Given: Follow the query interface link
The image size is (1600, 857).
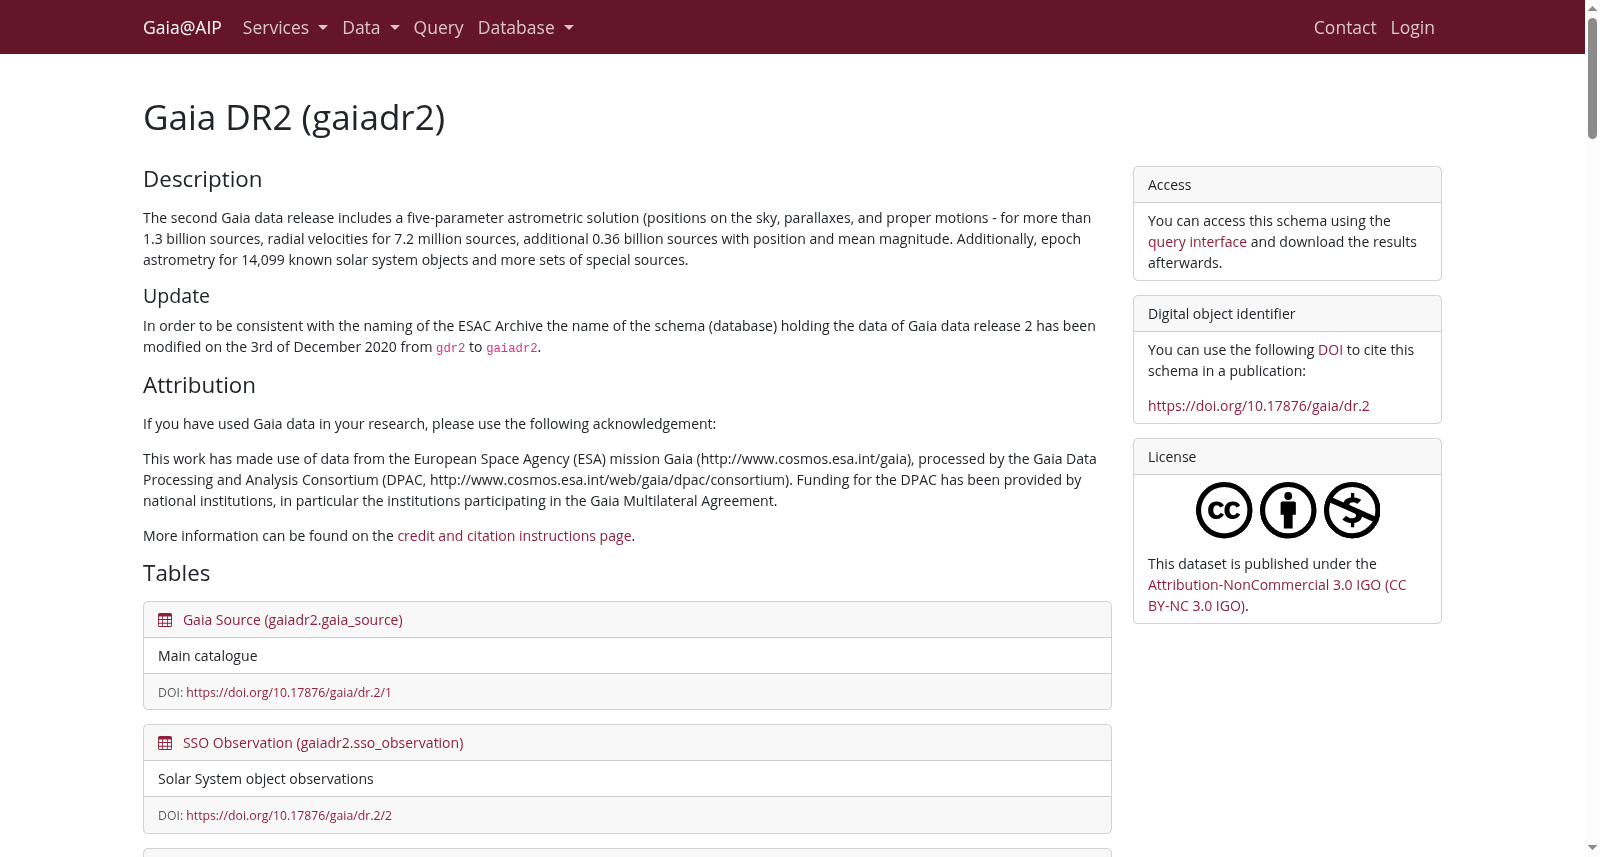Looking at the screenshot, I should [x=1197, y=242].
